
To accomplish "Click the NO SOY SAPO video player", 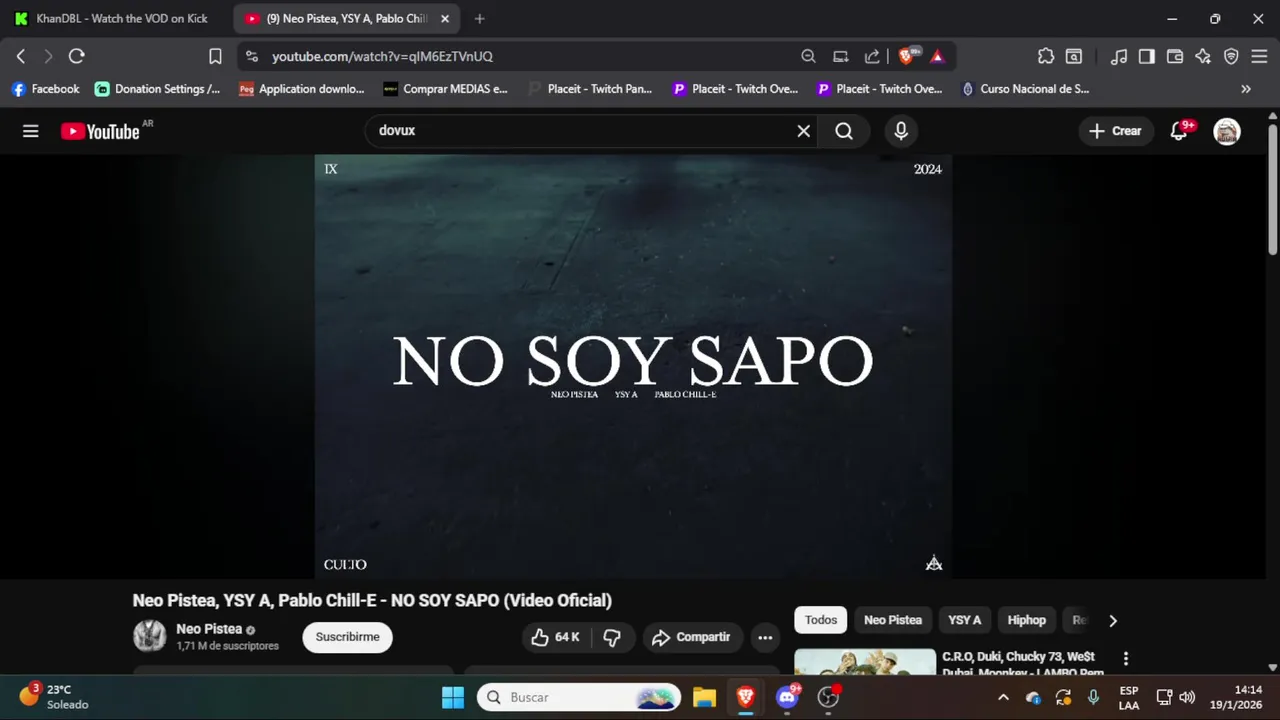I will click(633, 366).
